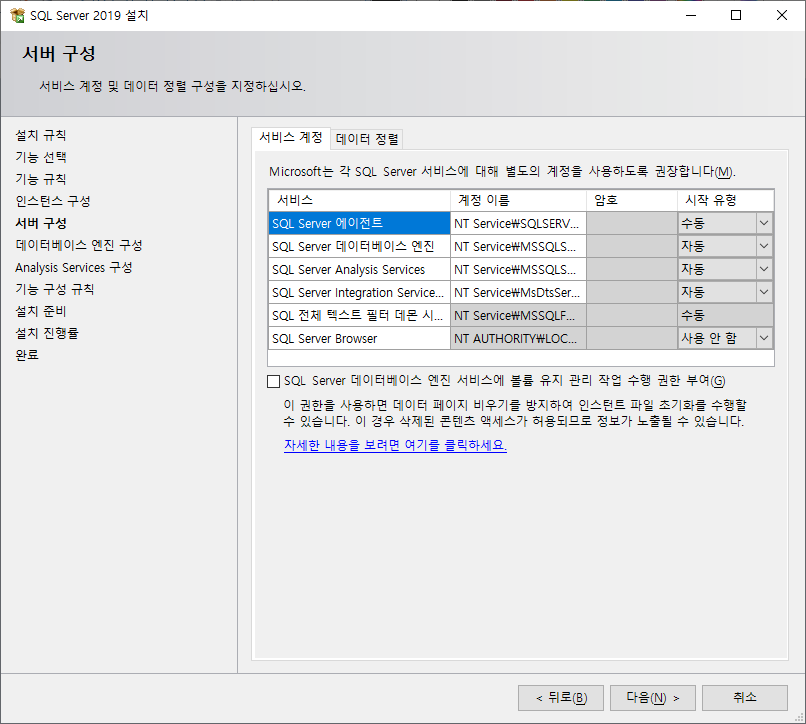Screen dimensions: 806x724
Task: Click the bold 서버 구성 sidebar step
Action: 41,223
